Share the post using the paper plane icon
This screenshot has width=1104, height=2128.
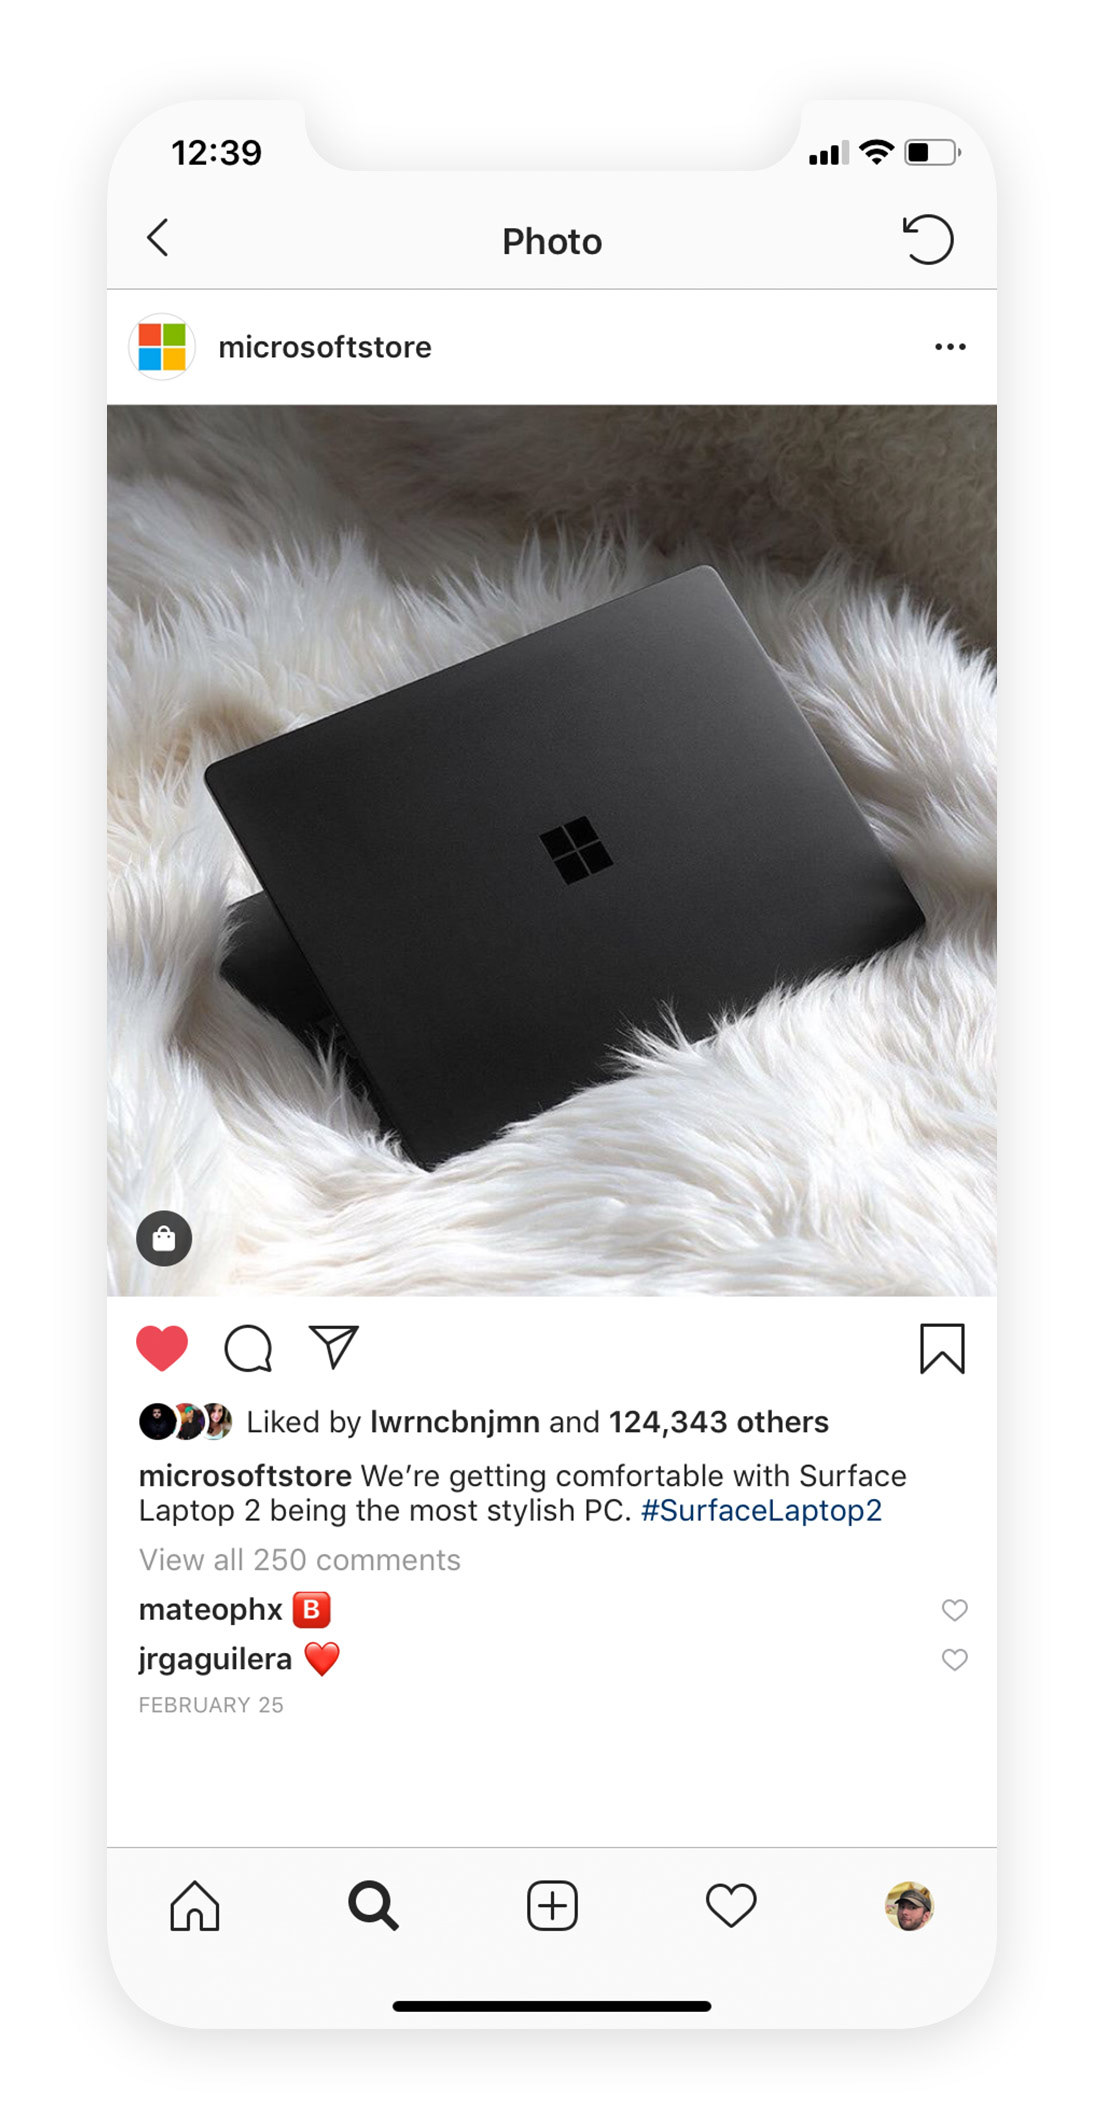334,1347
